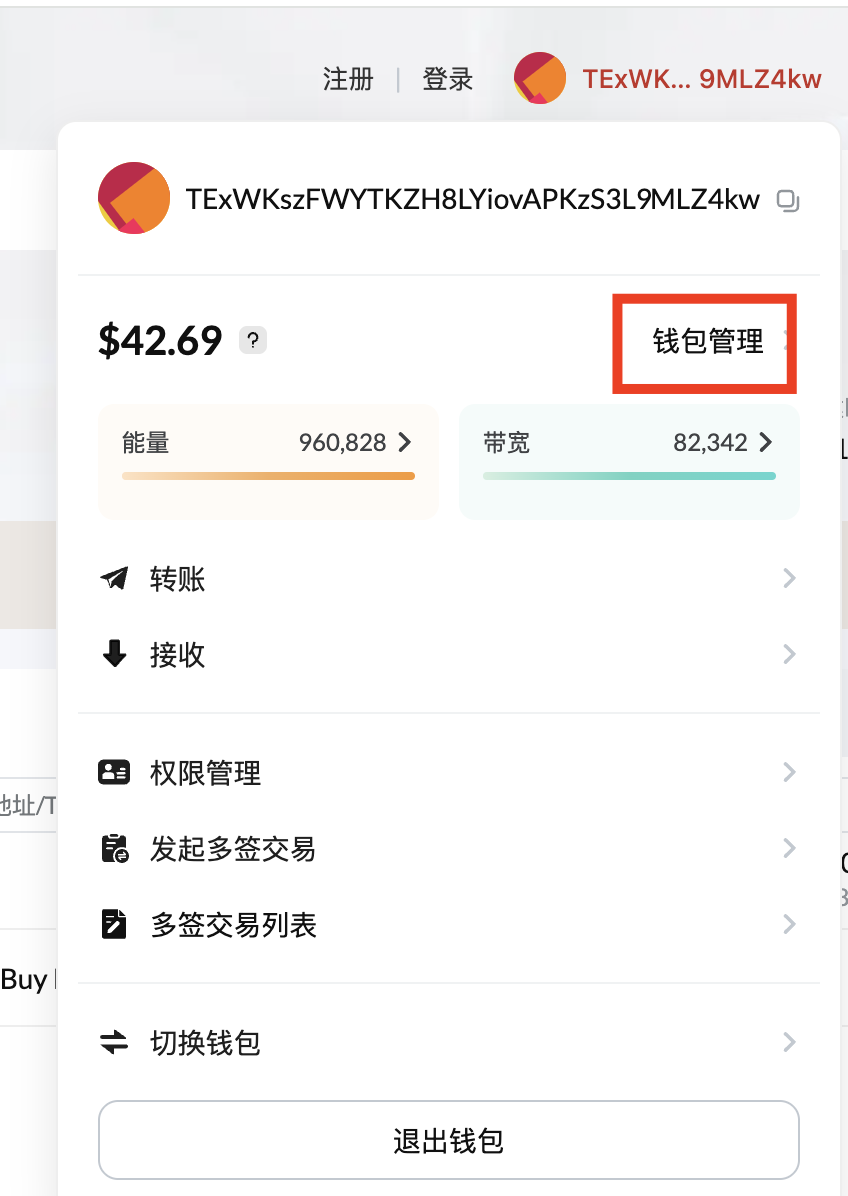Select the paper-plane transfer icon next to 转账
This screenshot has width=848, height=1196.
(114, 578)
